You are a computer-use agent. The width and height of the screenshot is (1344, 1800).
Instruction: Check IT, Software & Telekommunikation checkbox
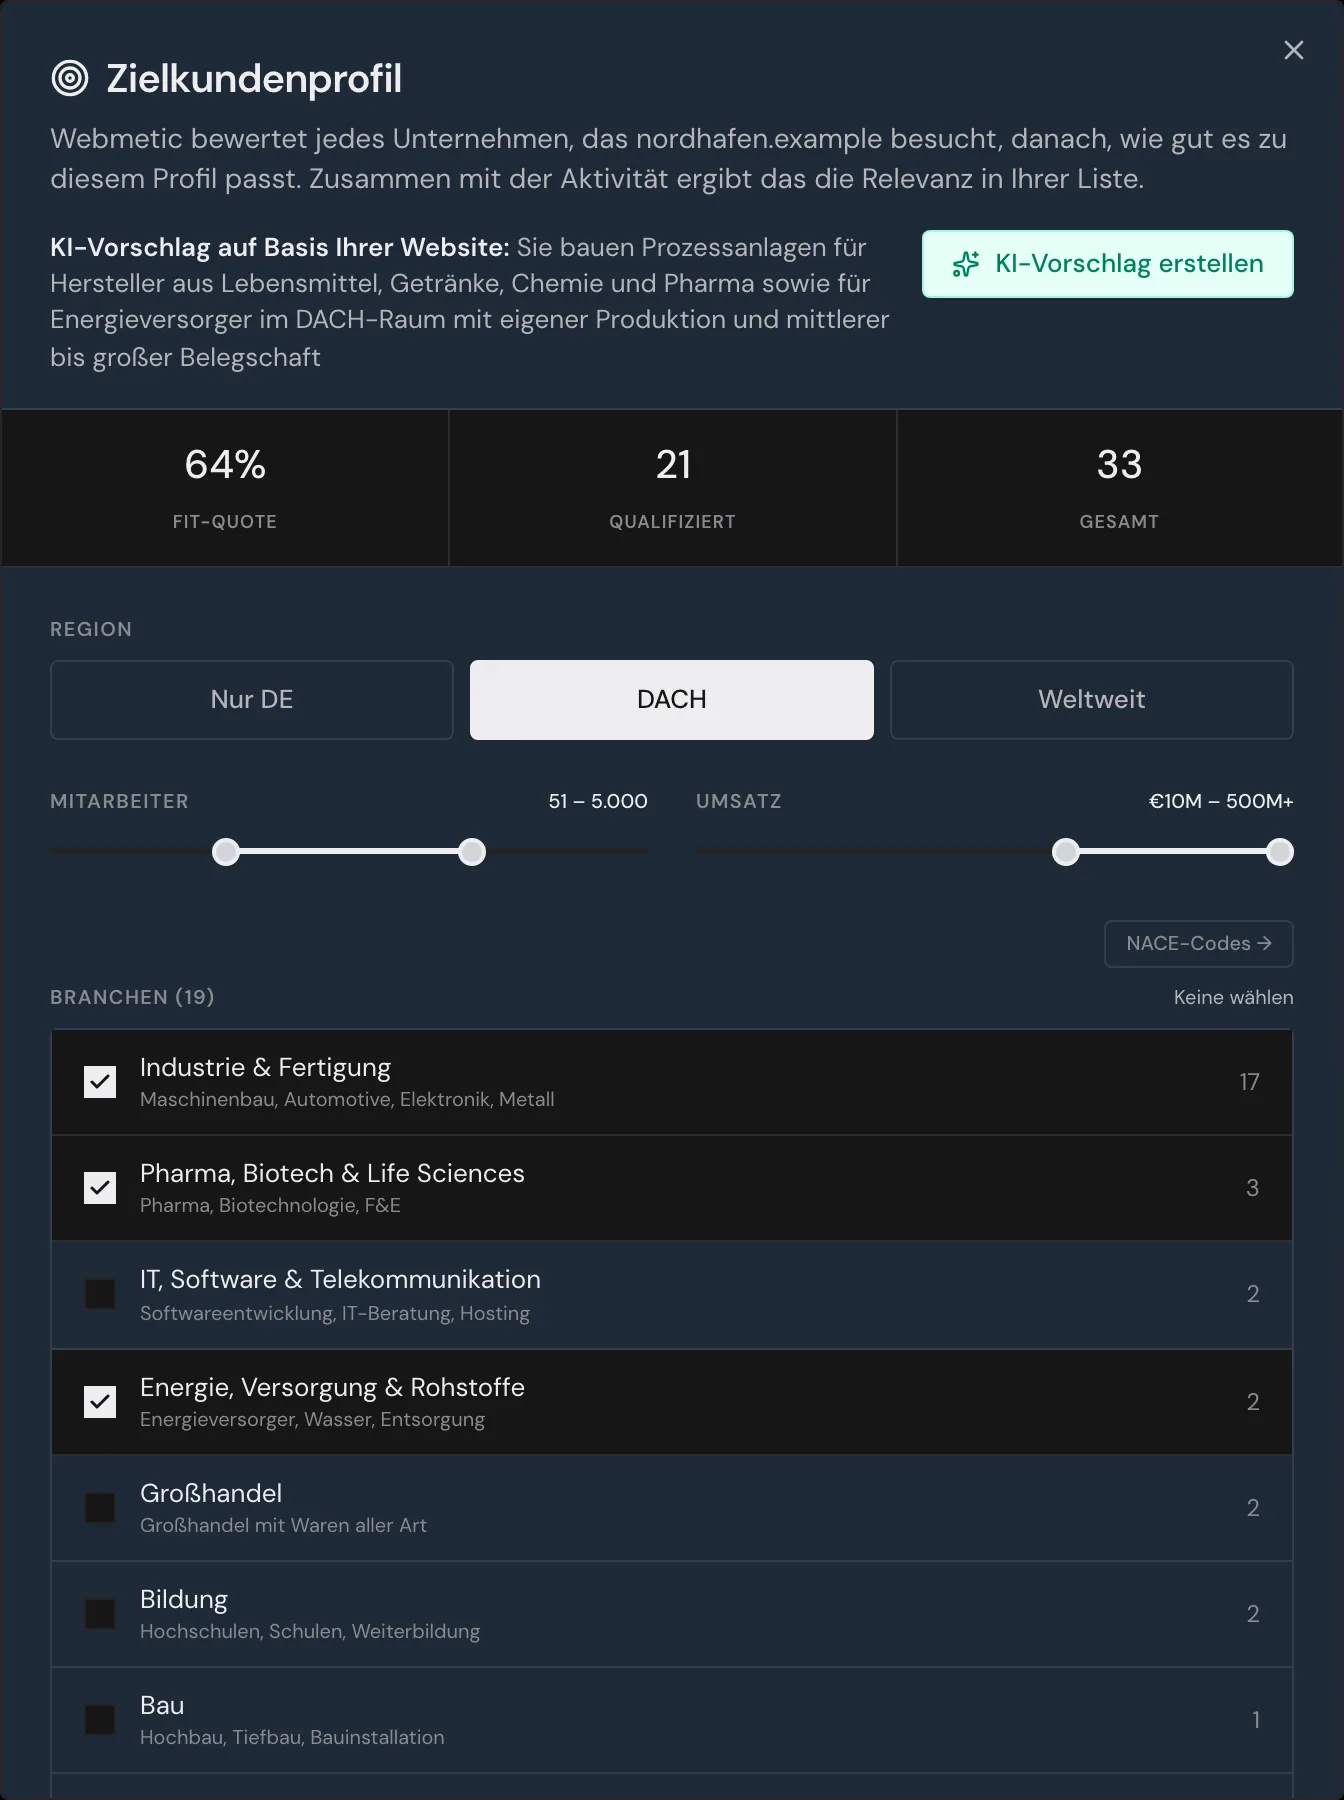coord(100,1294)
